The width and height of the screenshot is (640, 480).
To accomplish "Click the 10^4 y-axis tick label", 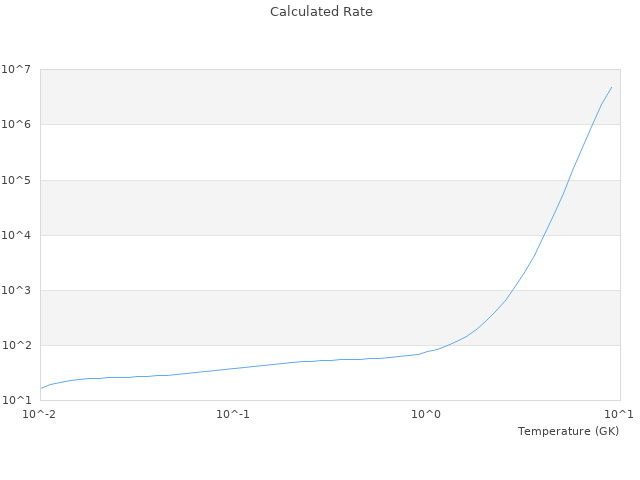I will (x=16, y=235).
